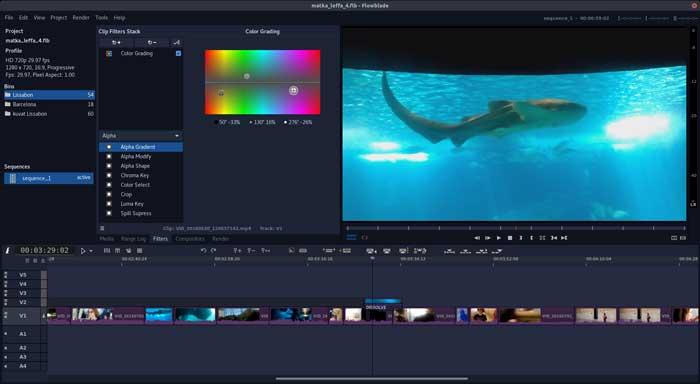Image resolution: width=700 pixels, height=384 pixels.
Task: Toggle mute on audio track A1
Action: [6, 334]
